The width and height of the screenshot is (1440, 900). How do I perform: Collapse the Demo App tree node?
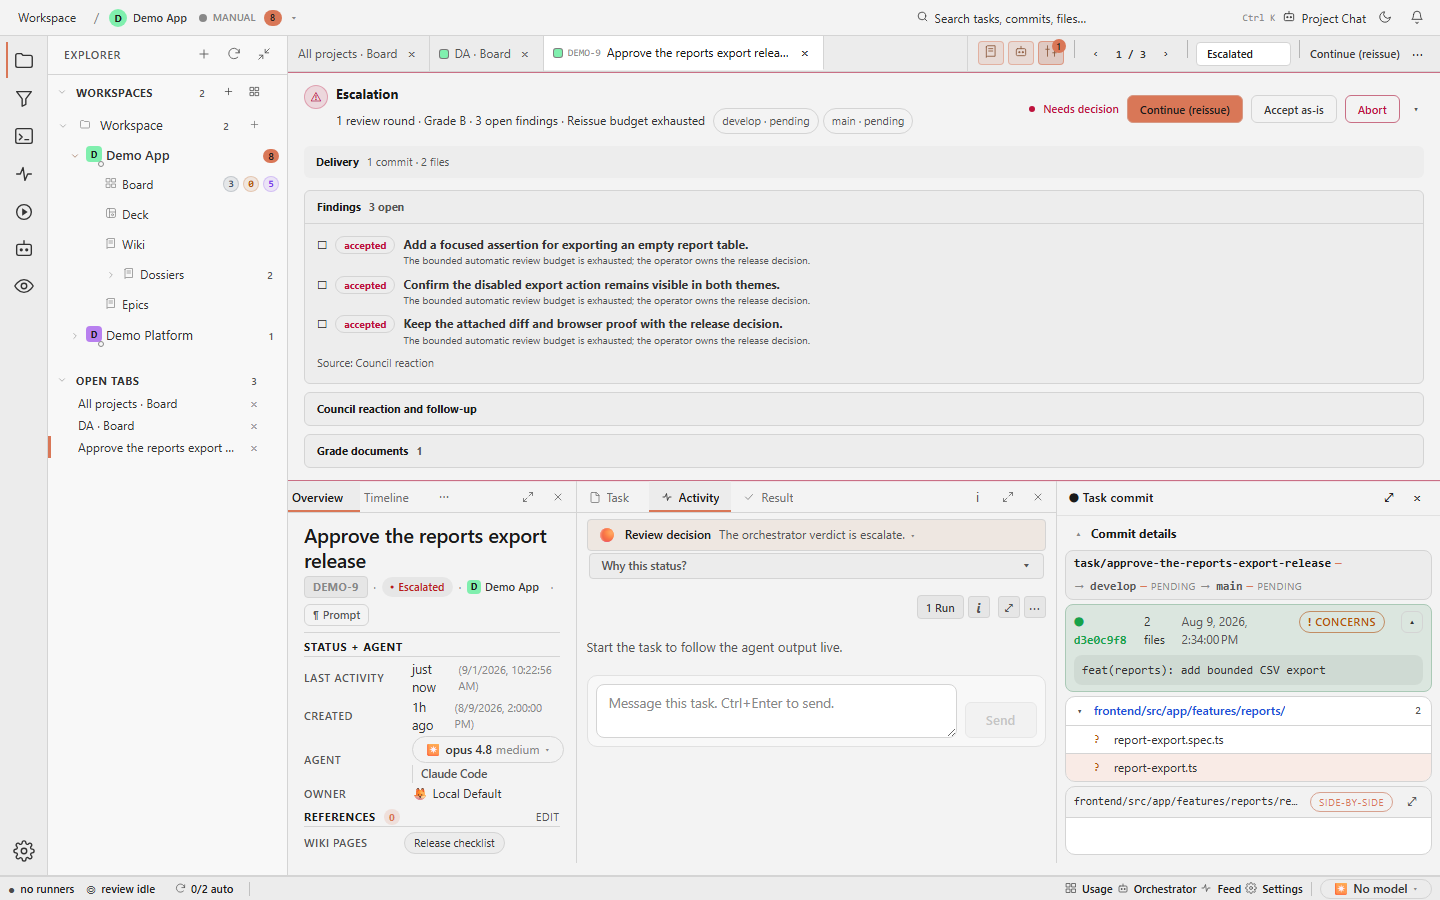pos(75,155)
